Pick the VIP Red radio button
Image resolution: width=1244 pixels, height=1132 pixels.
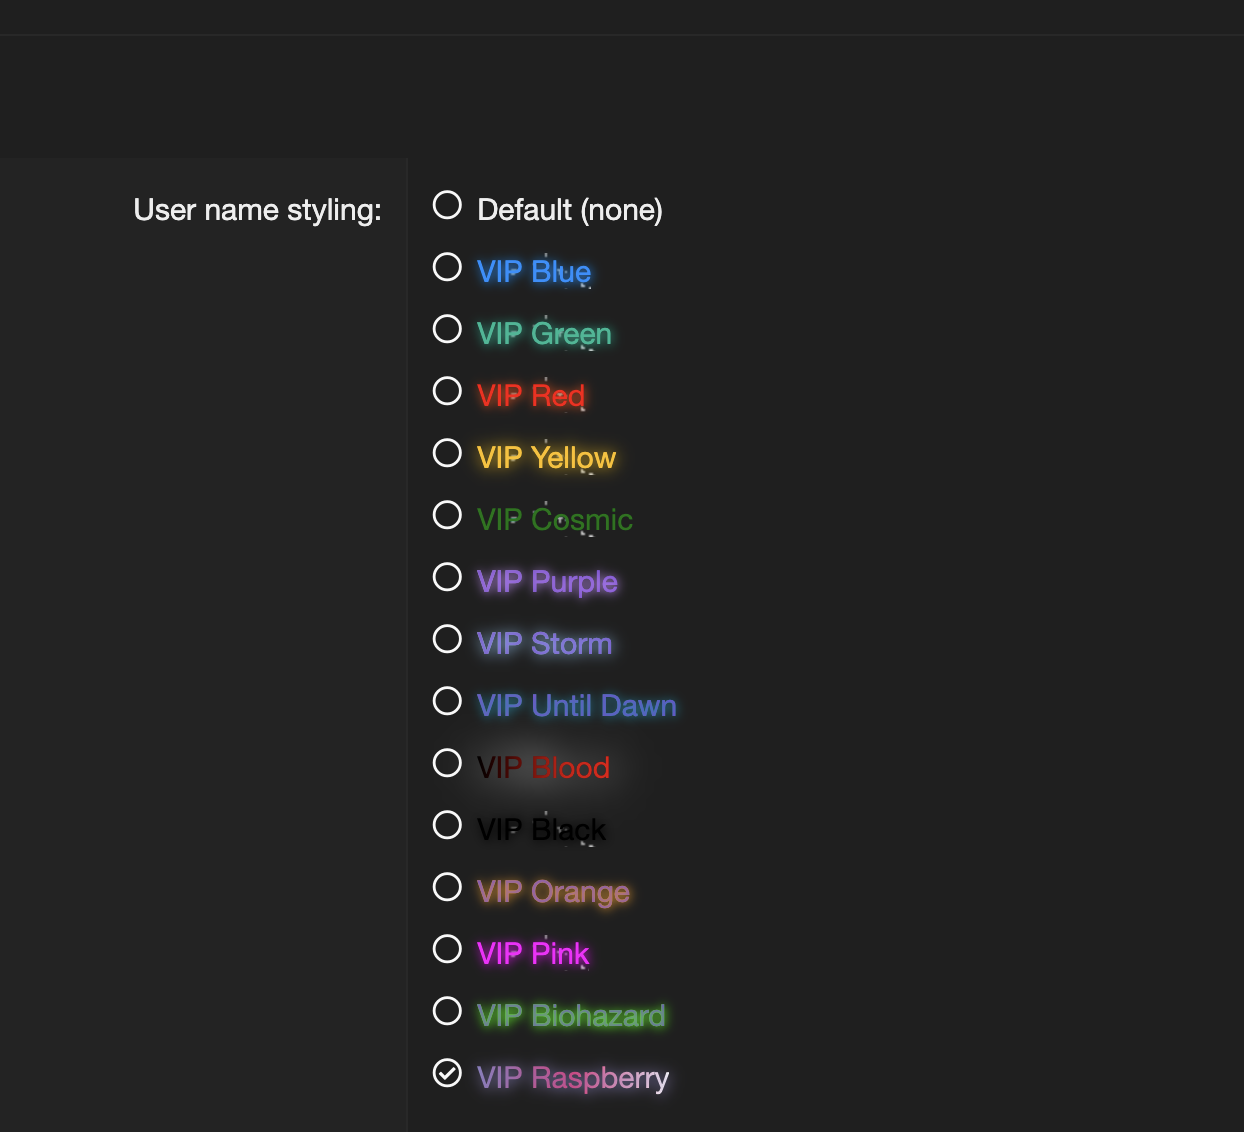447,391
